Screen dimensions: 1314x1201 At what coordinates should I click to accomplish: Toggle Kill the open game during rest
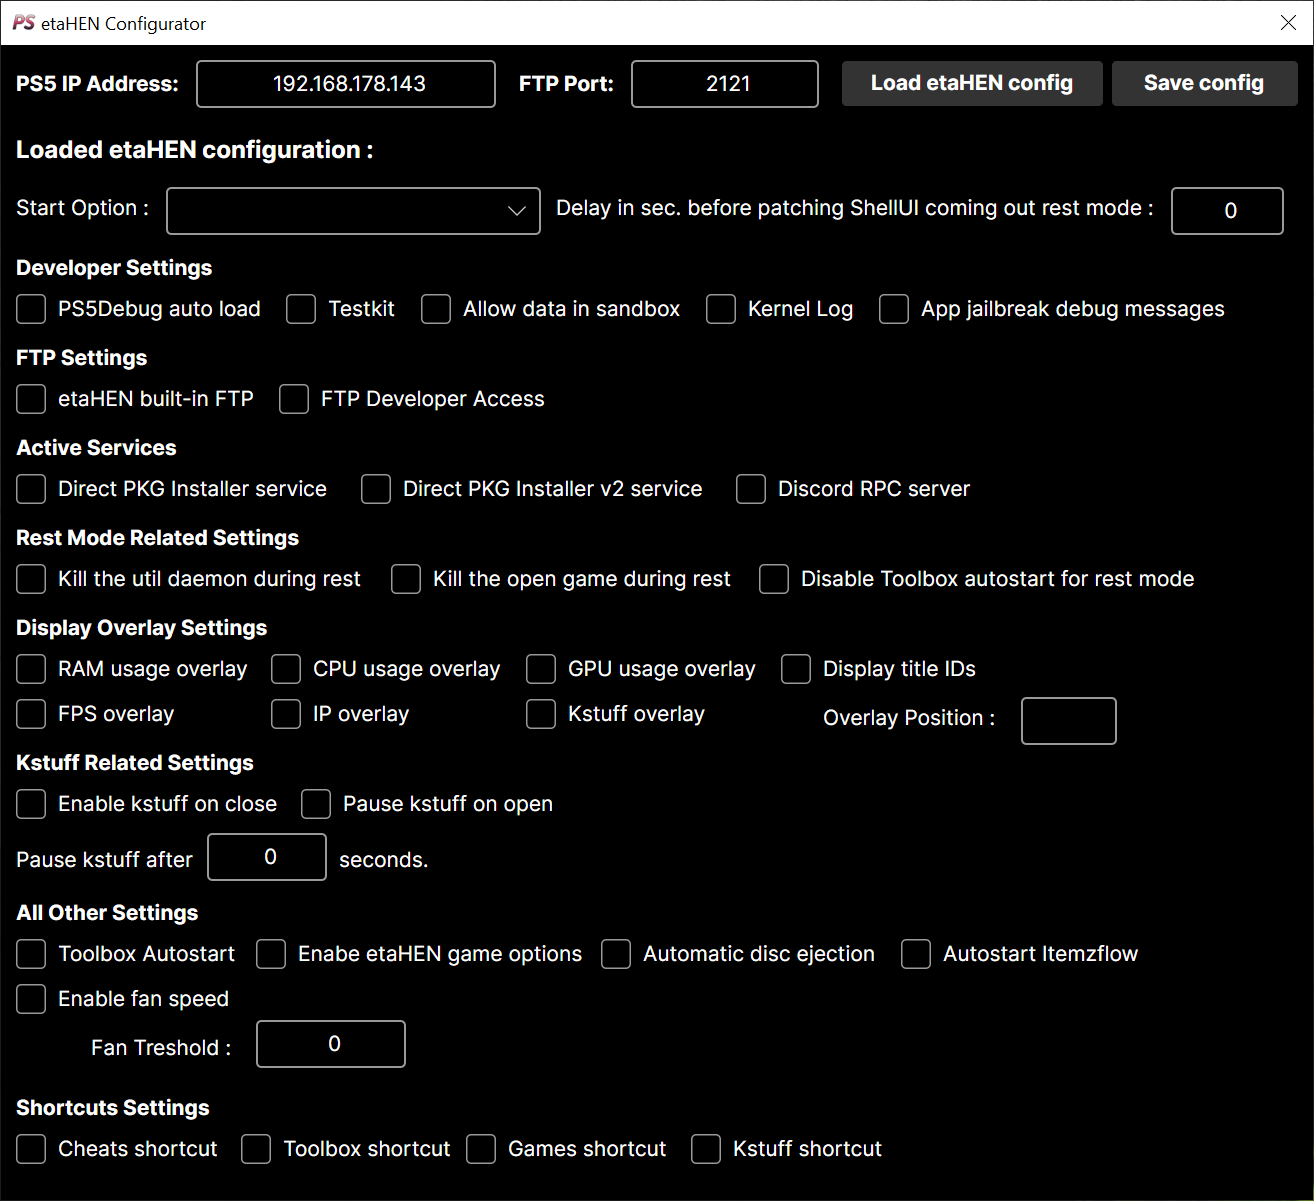click(x=406, y=579)
